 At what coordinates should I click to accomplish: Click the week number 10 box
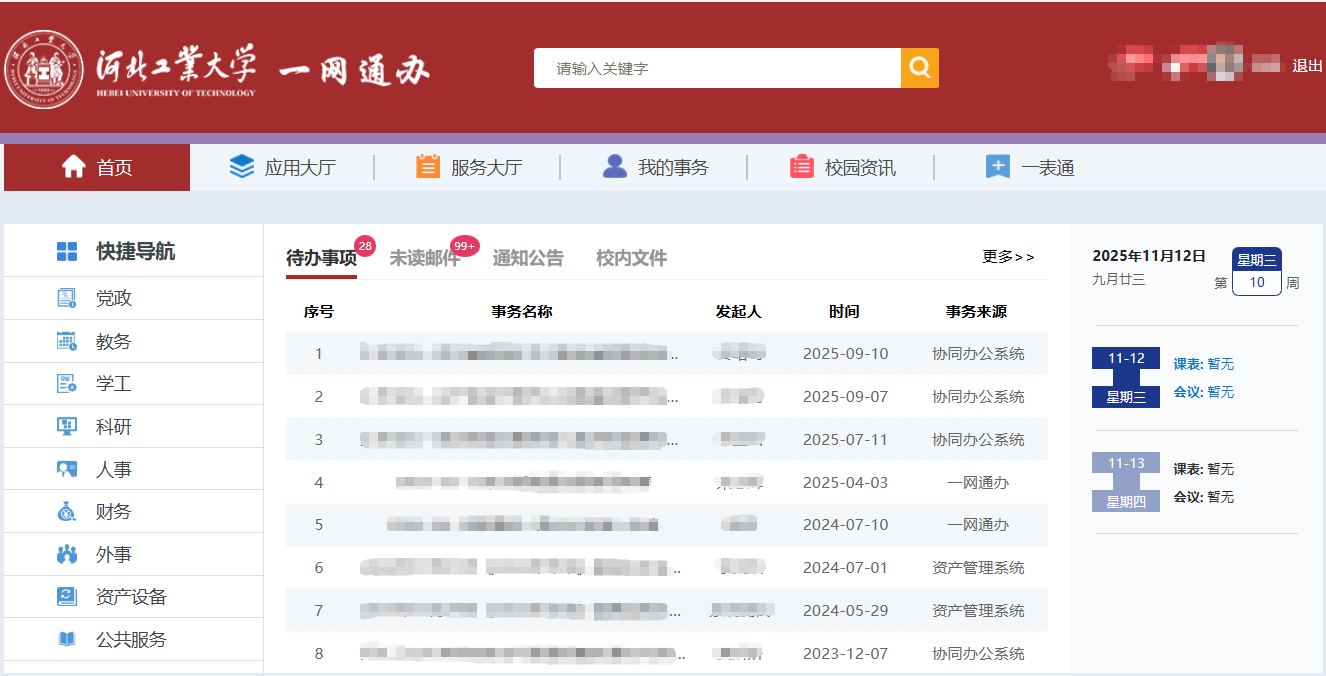(1257, 283)
